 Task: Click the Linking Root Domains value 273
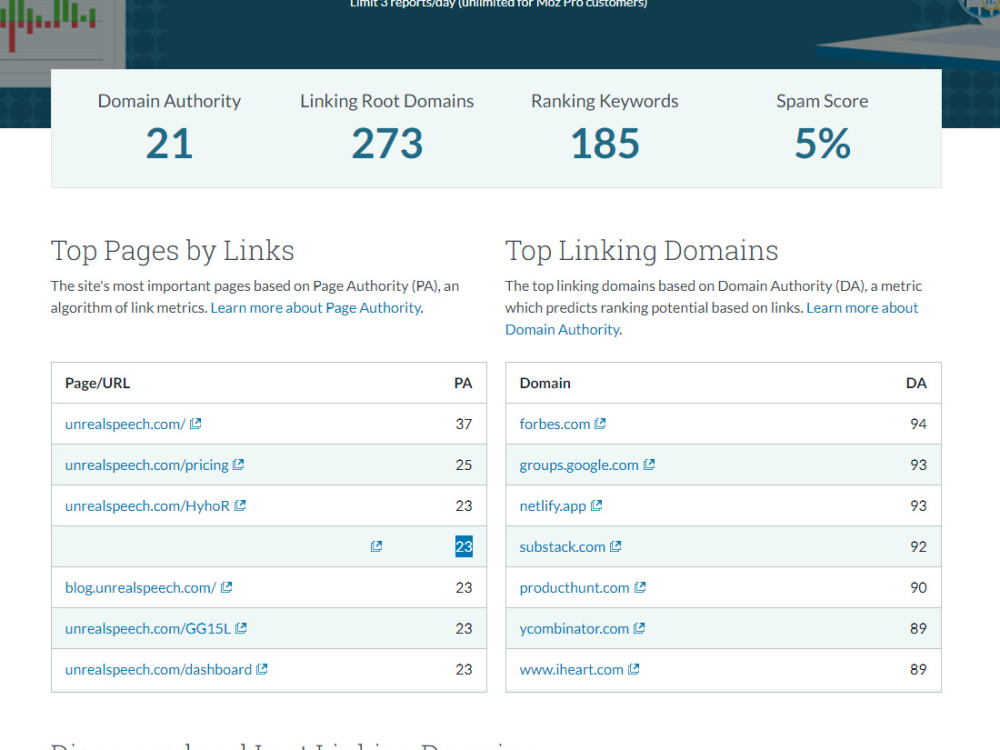pos(387,143)
